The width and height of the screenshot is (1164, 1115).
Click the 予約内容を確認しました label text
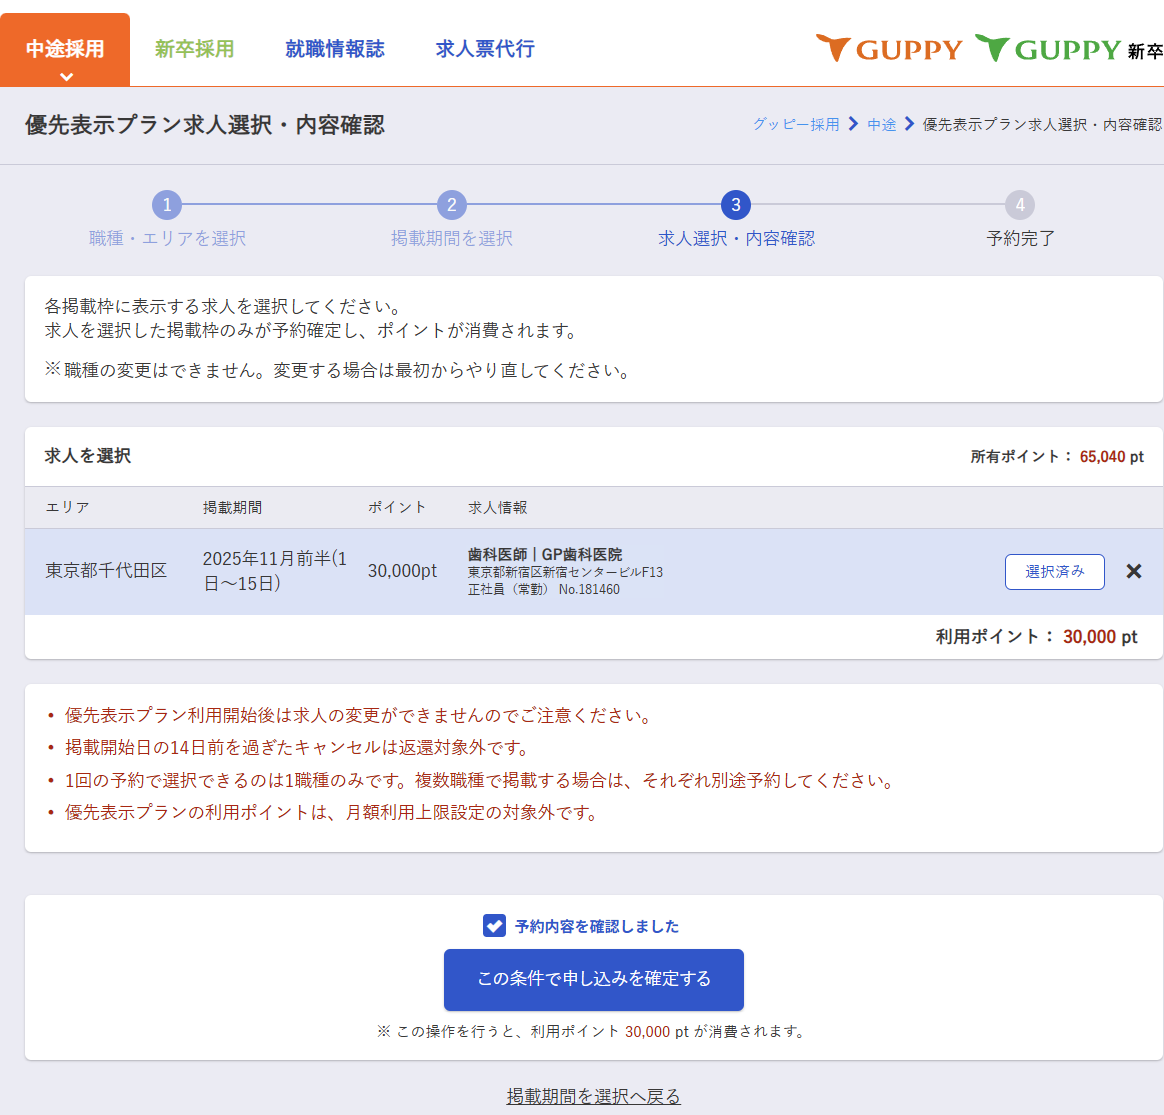point(597,927)
